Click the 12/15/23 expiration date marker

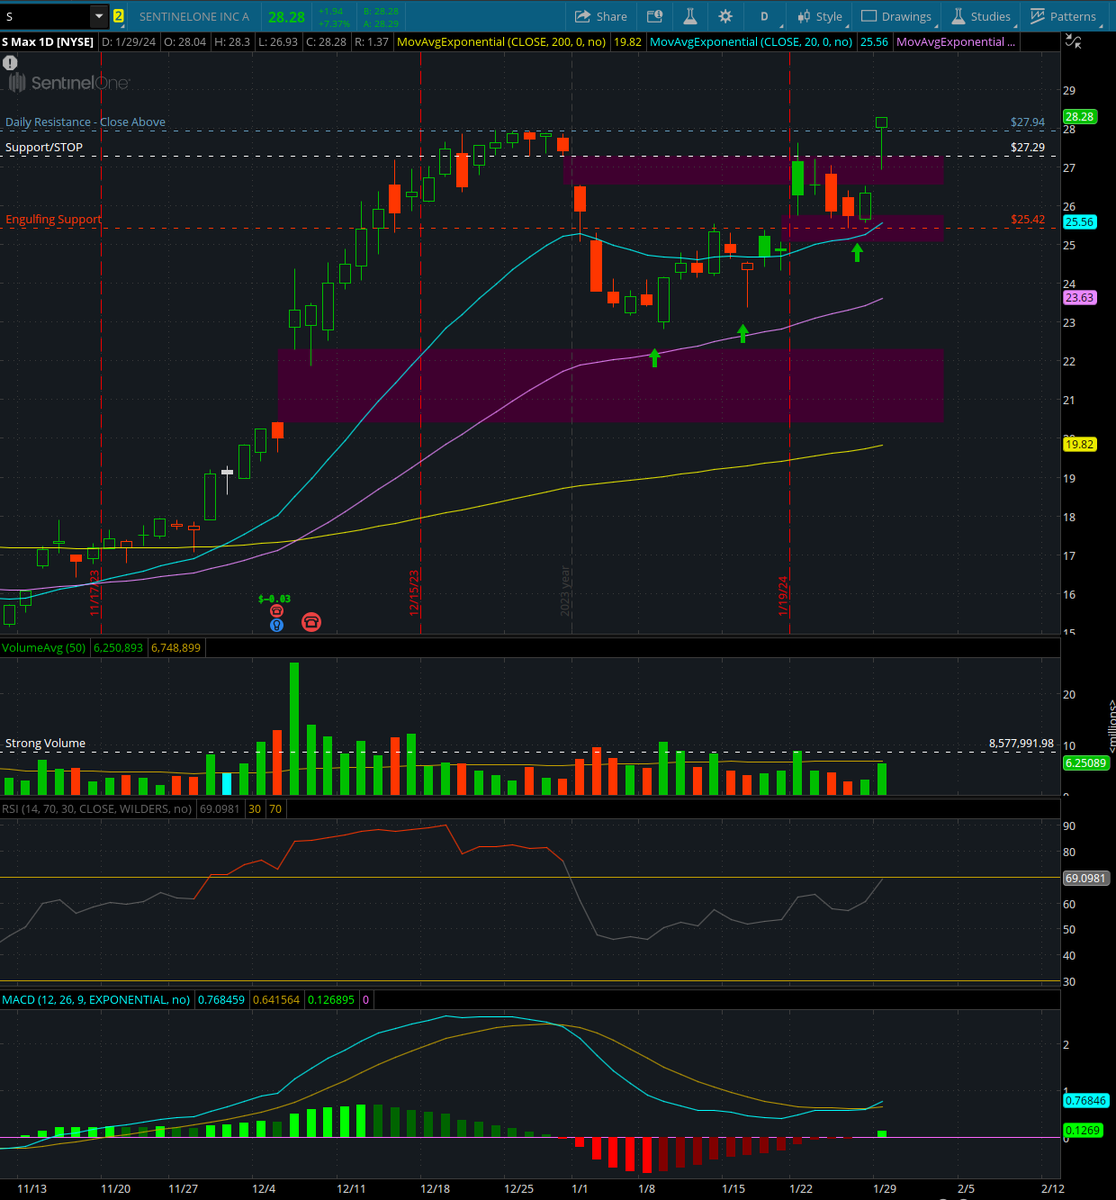click(x=413, y=594)
